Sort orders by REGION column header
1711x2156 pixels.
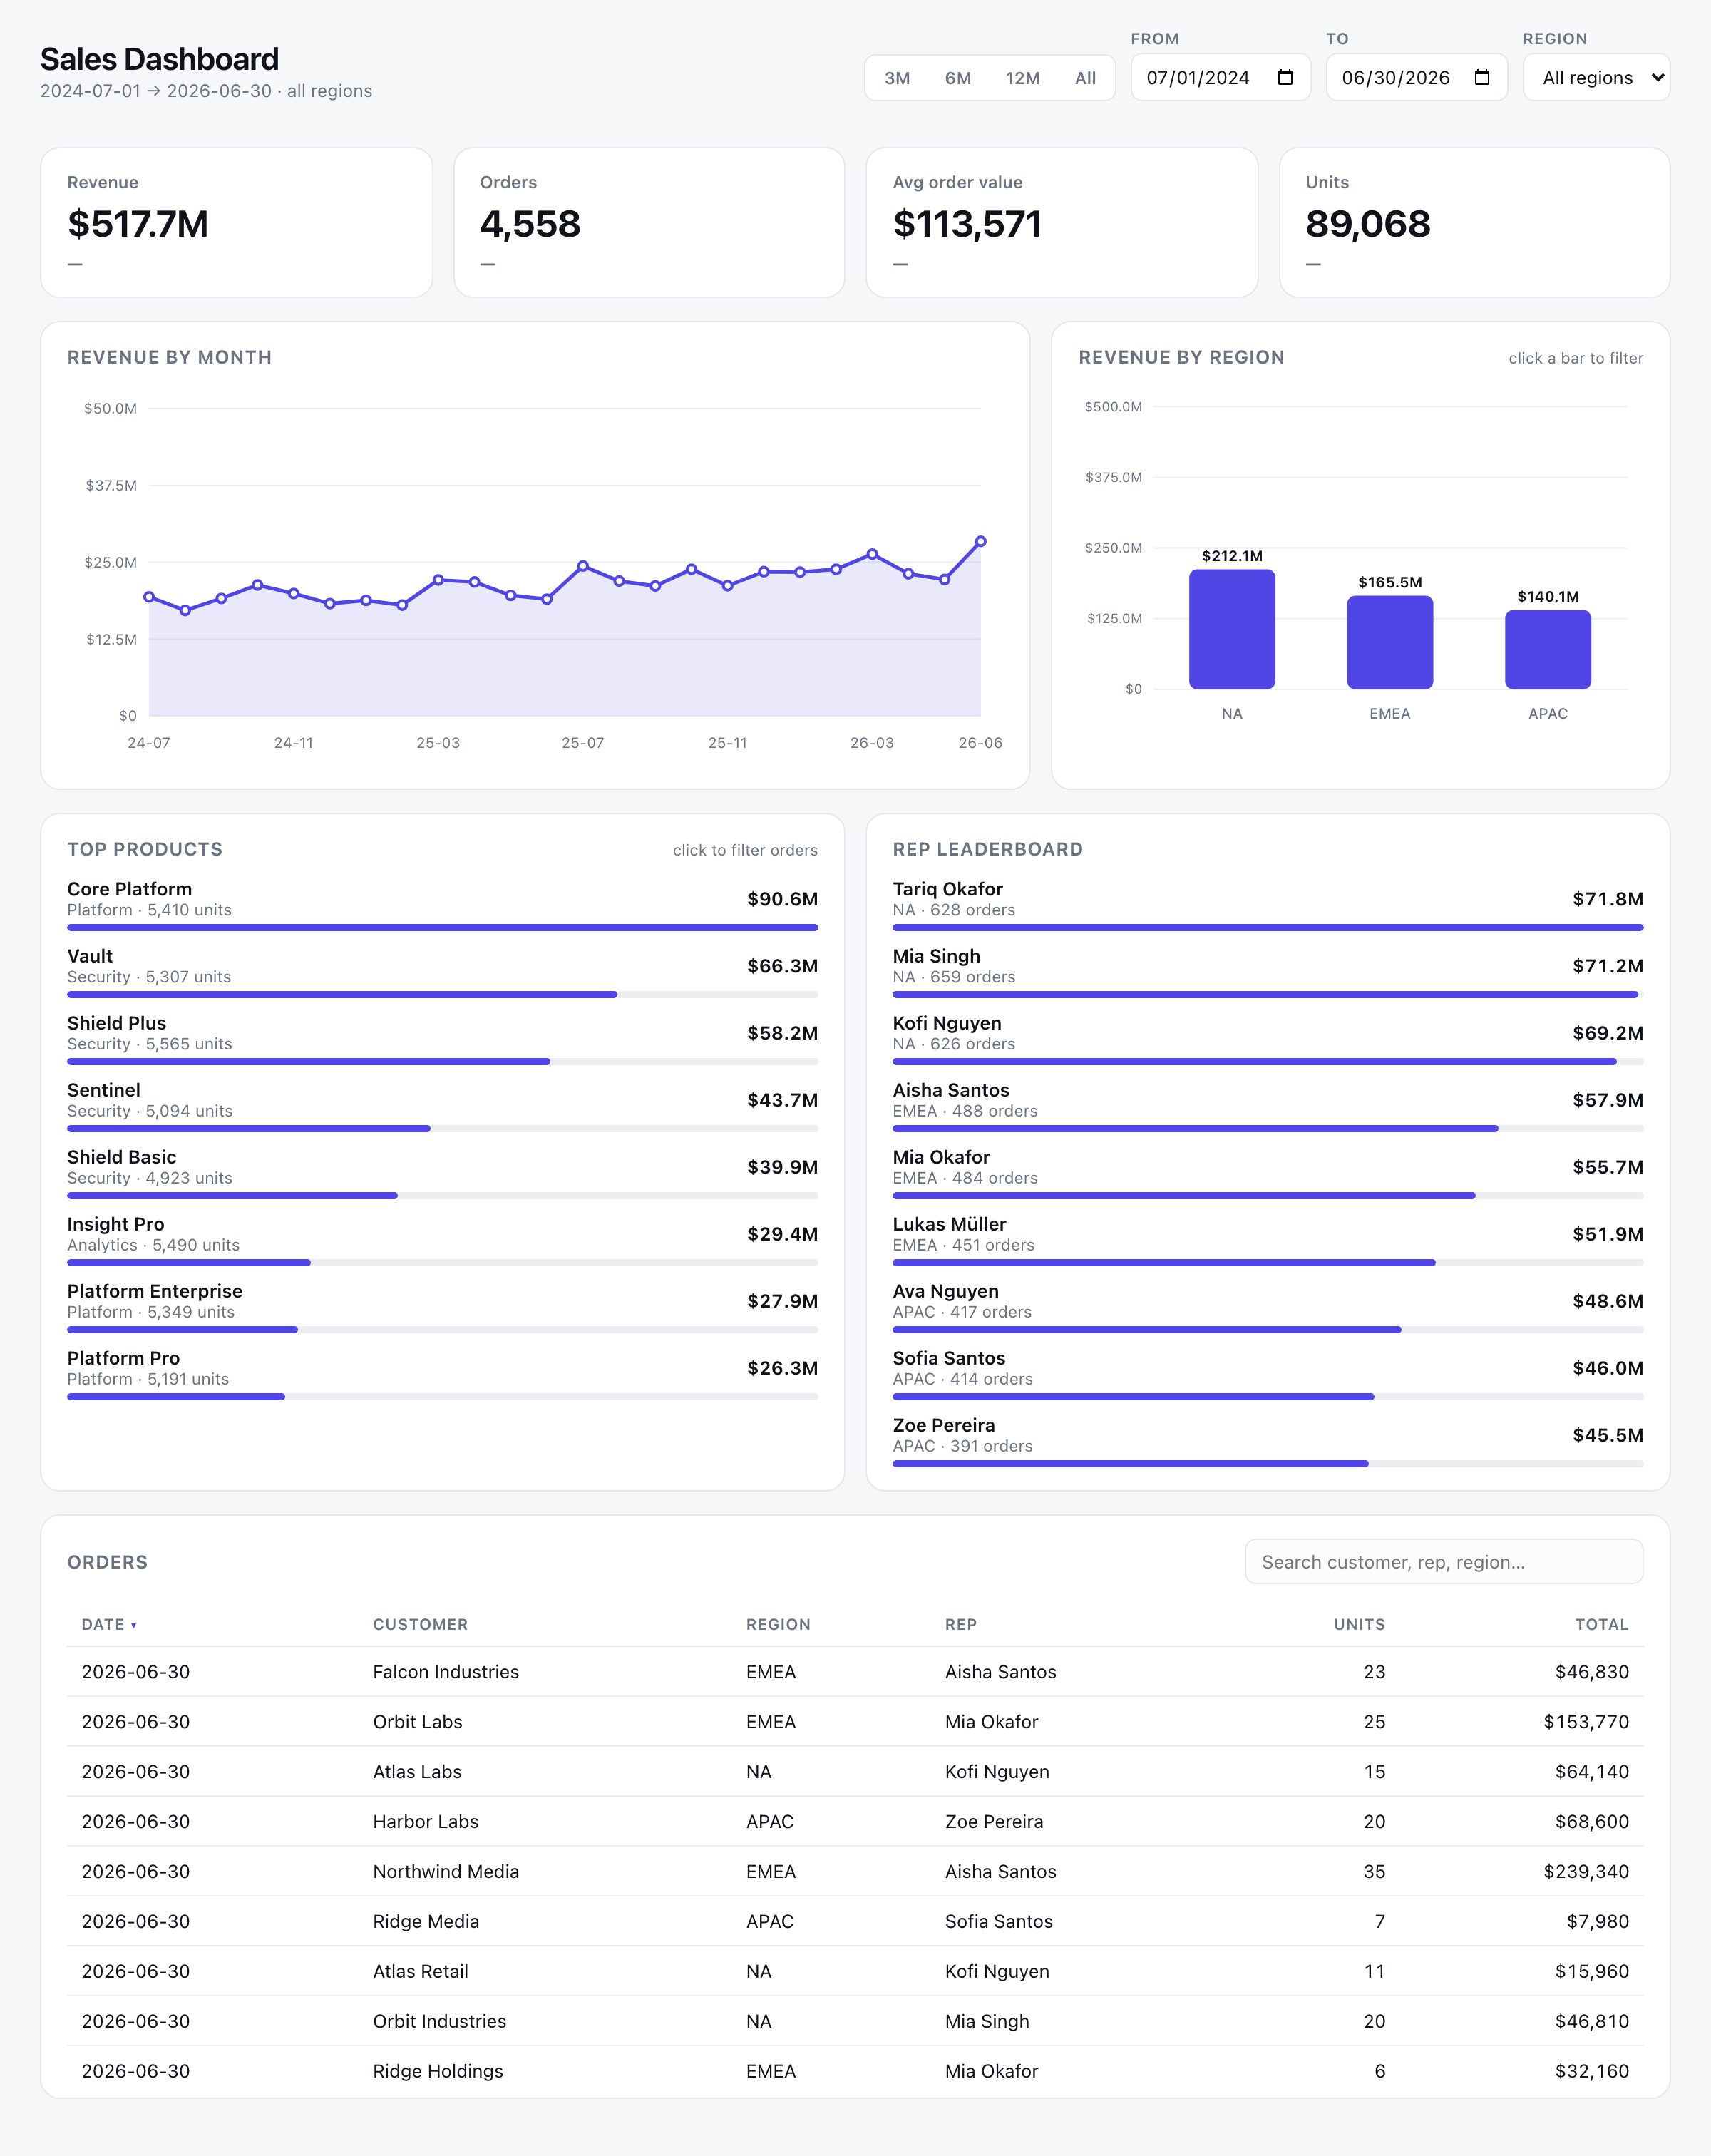[778, 1624]
